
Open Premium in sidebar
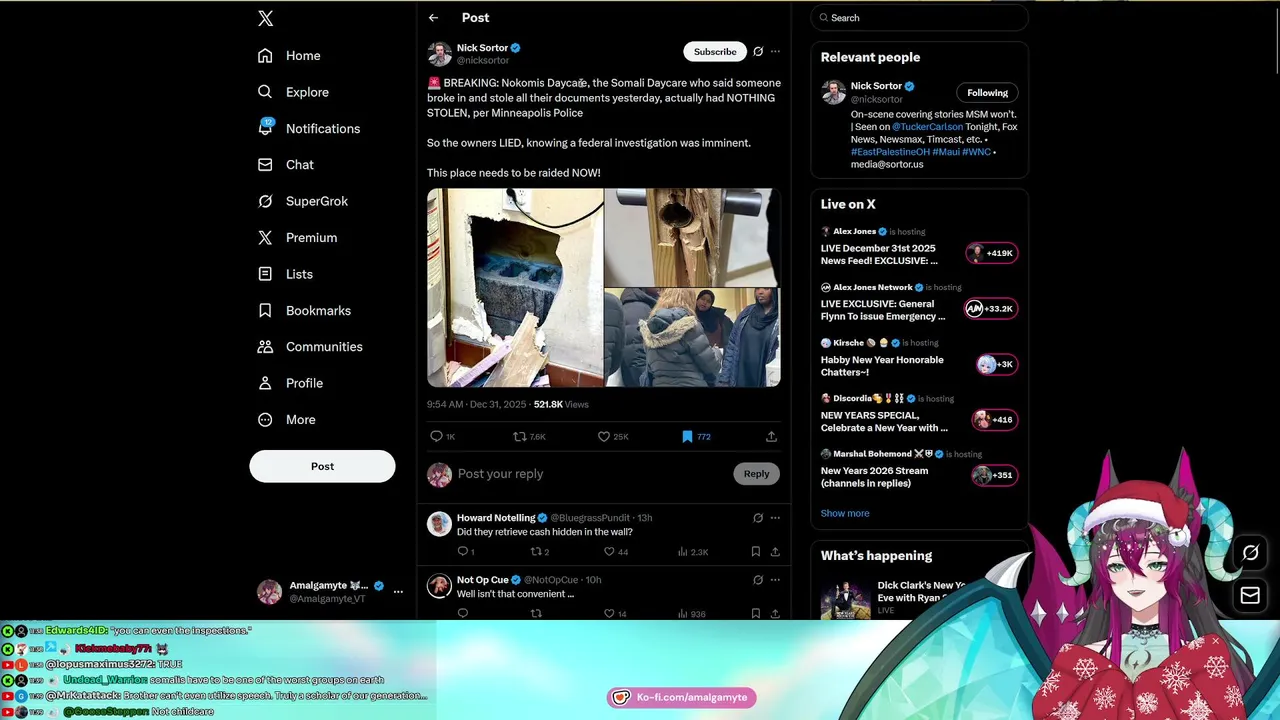pyautogui.click(x=297, y=238)
